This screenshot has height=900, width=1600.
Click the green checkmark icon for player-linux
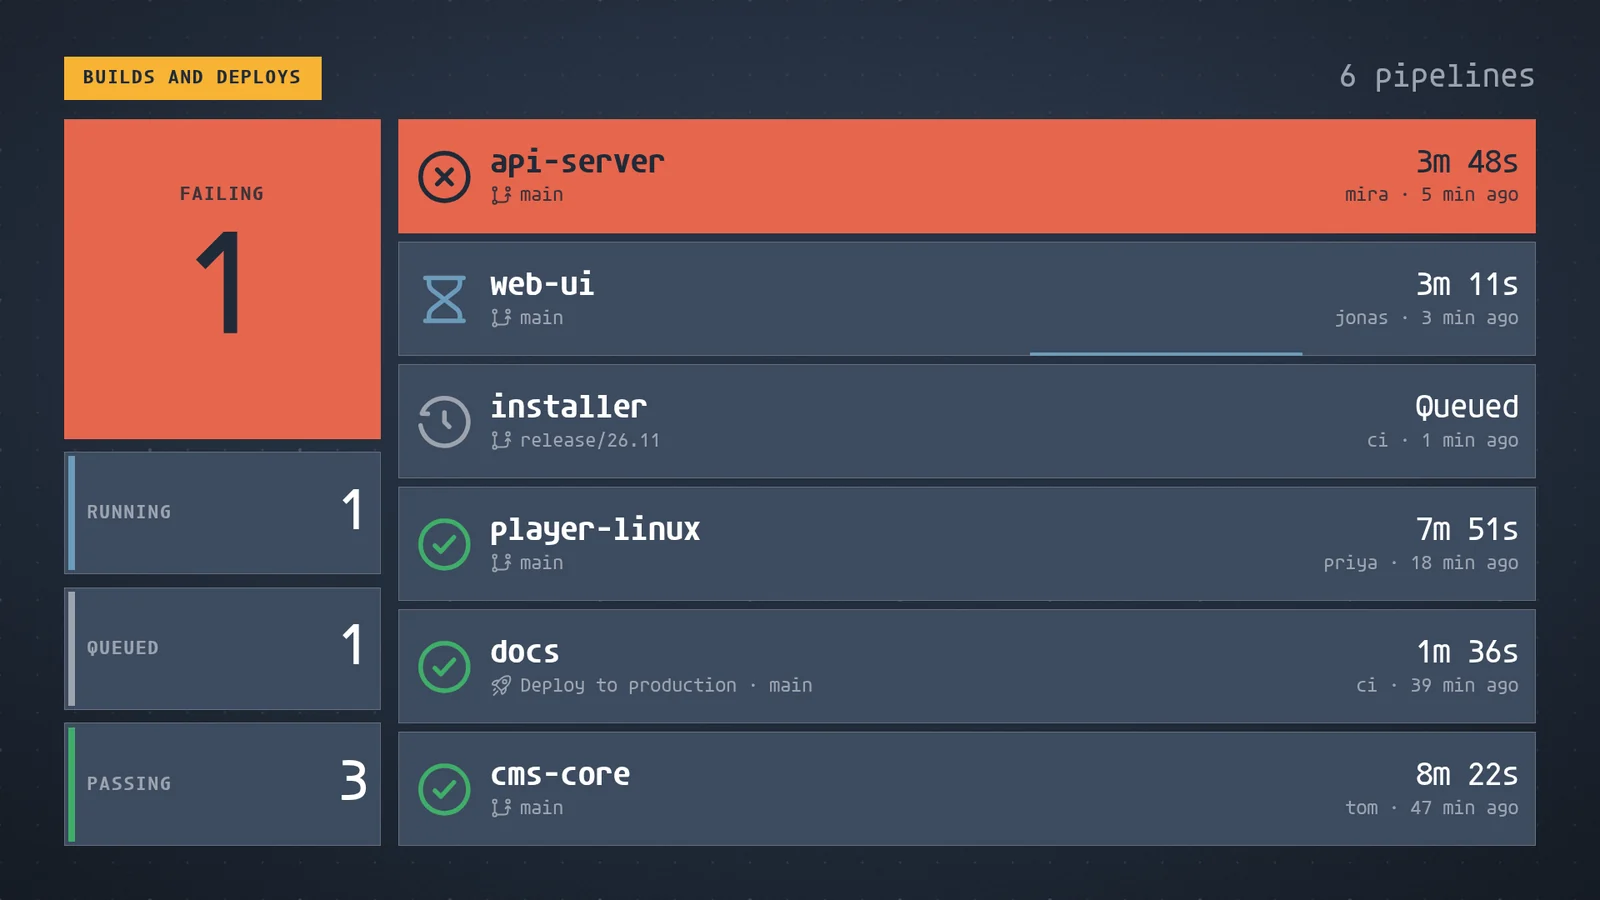pyautogui.click(x=444, y=544)
